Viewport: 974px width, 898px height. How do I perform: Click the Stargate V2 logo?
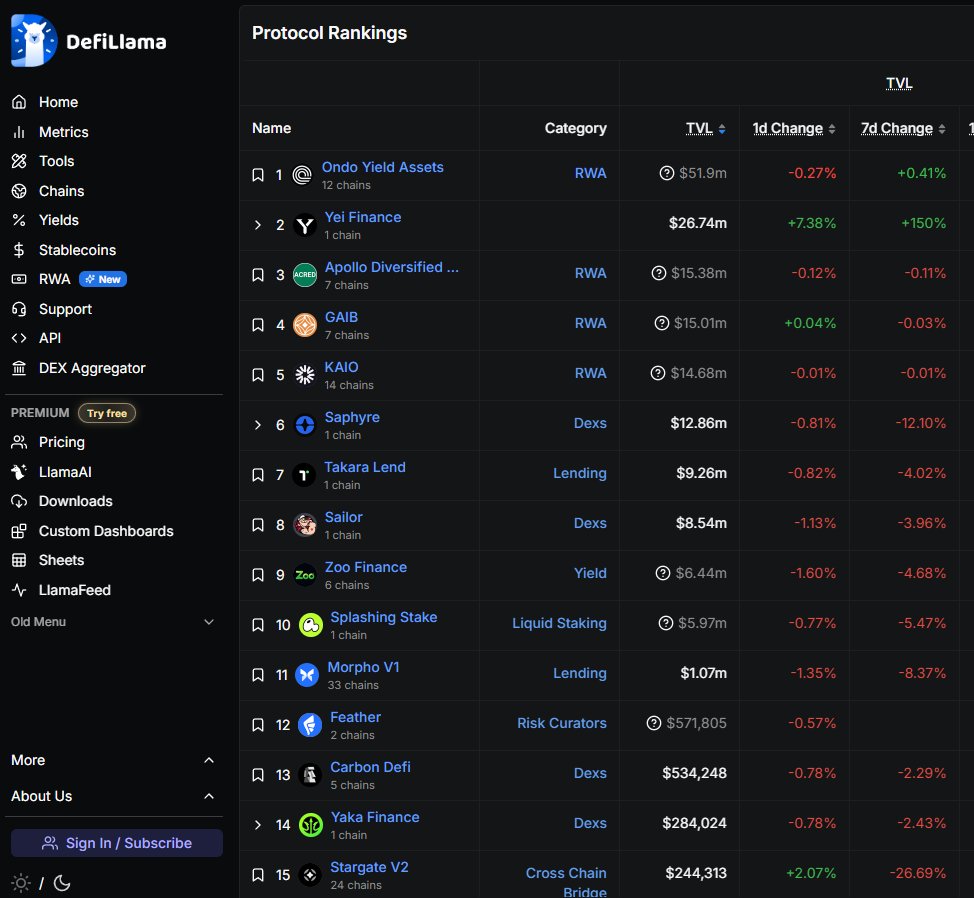pos(310,874)
